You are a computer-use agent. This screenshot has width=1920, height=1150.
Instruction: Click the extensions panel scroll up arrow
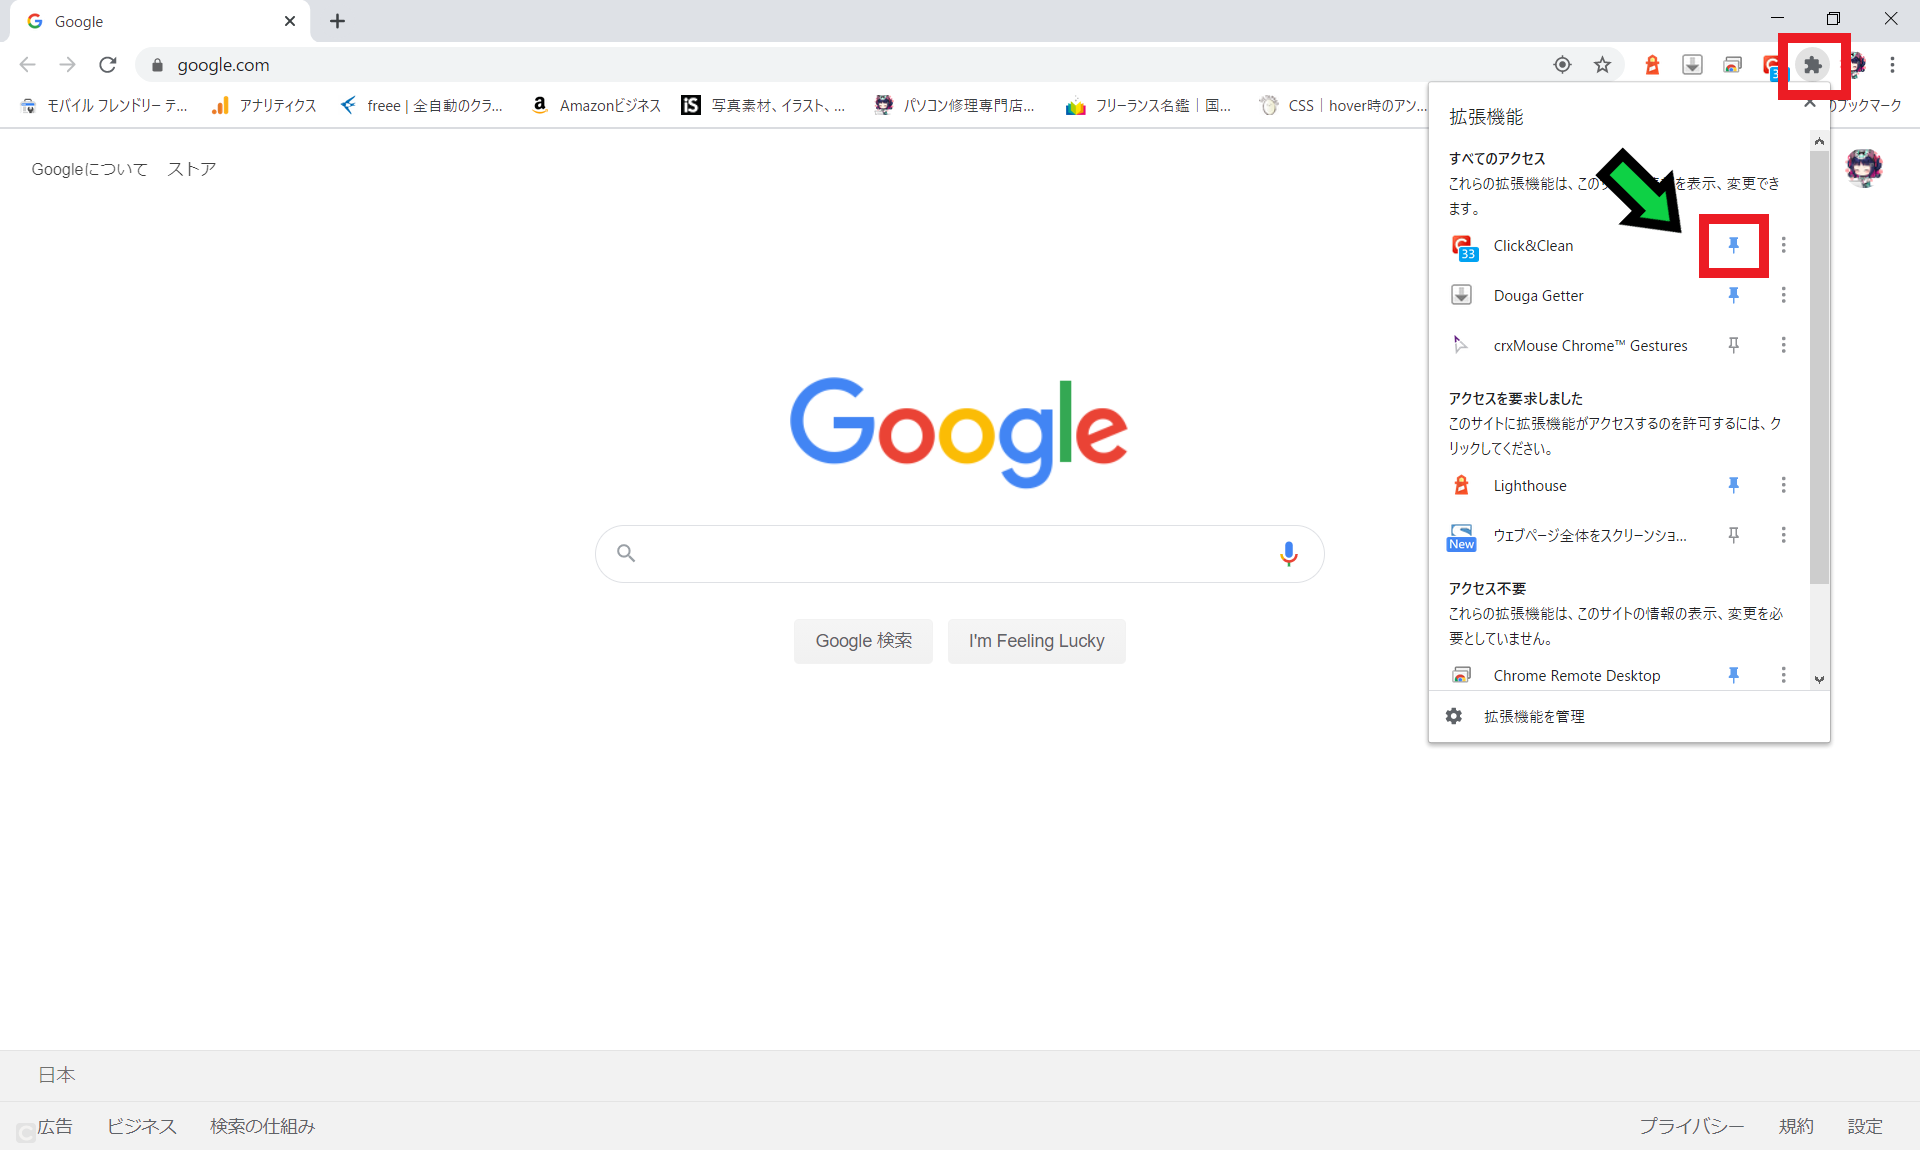[x=1819, y=141]
